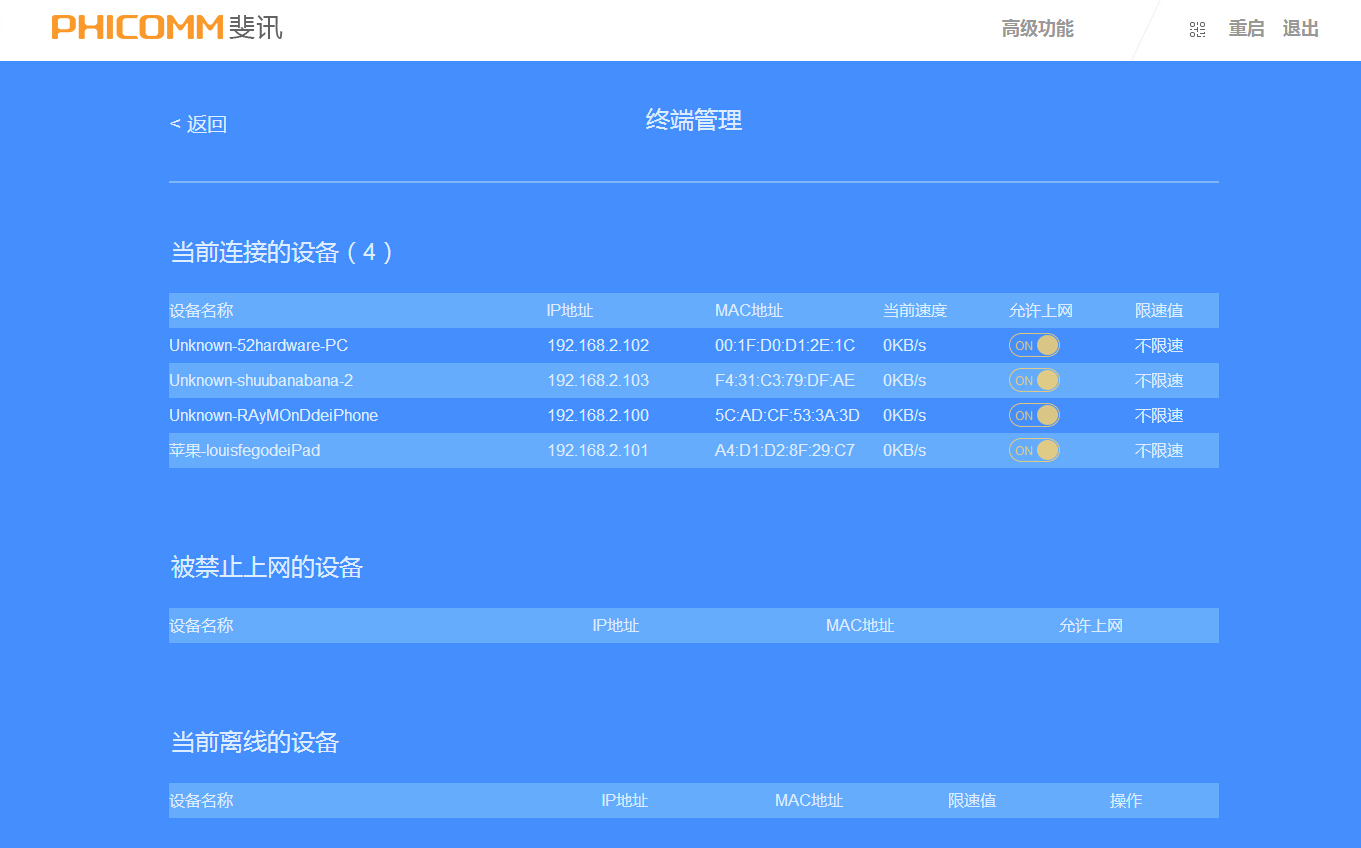The height and width of the screenshot is (848, 1361).
Task: Click the 返回 back link
Action: 197,123
